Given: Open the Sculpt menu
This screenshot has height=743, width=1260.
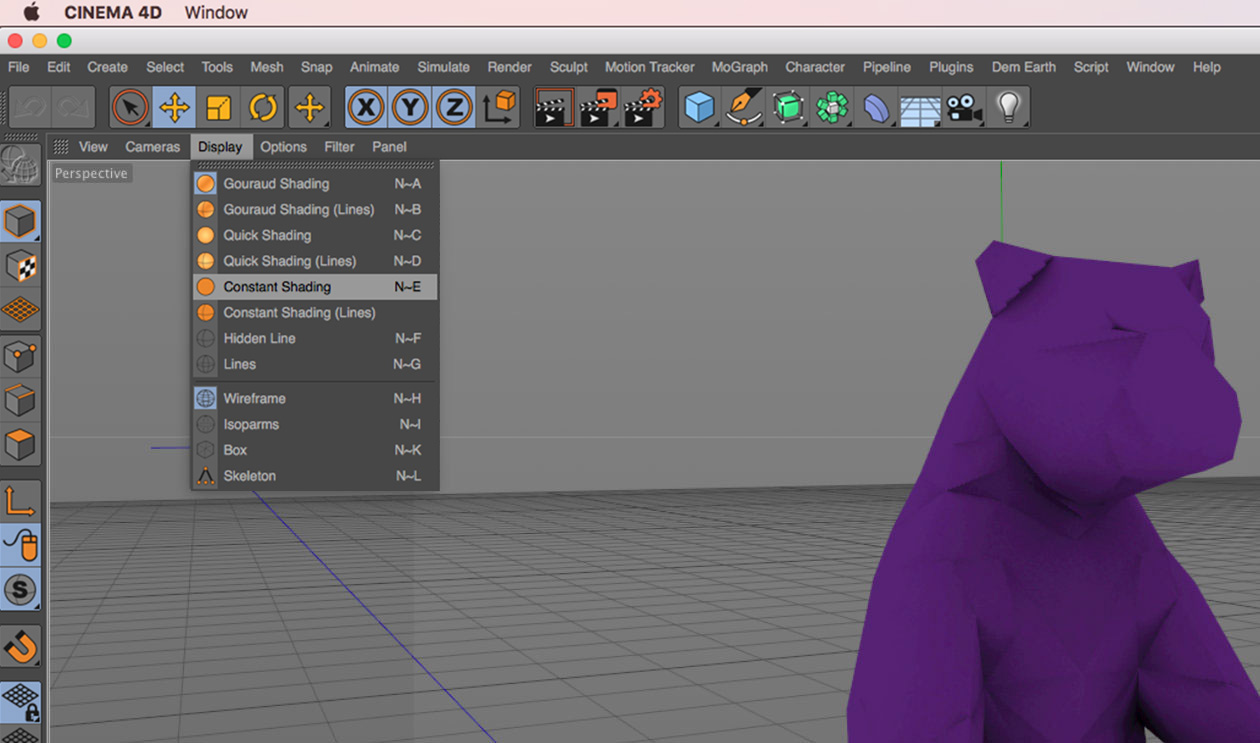Looking at the screenshot, I should click(569, 67).
